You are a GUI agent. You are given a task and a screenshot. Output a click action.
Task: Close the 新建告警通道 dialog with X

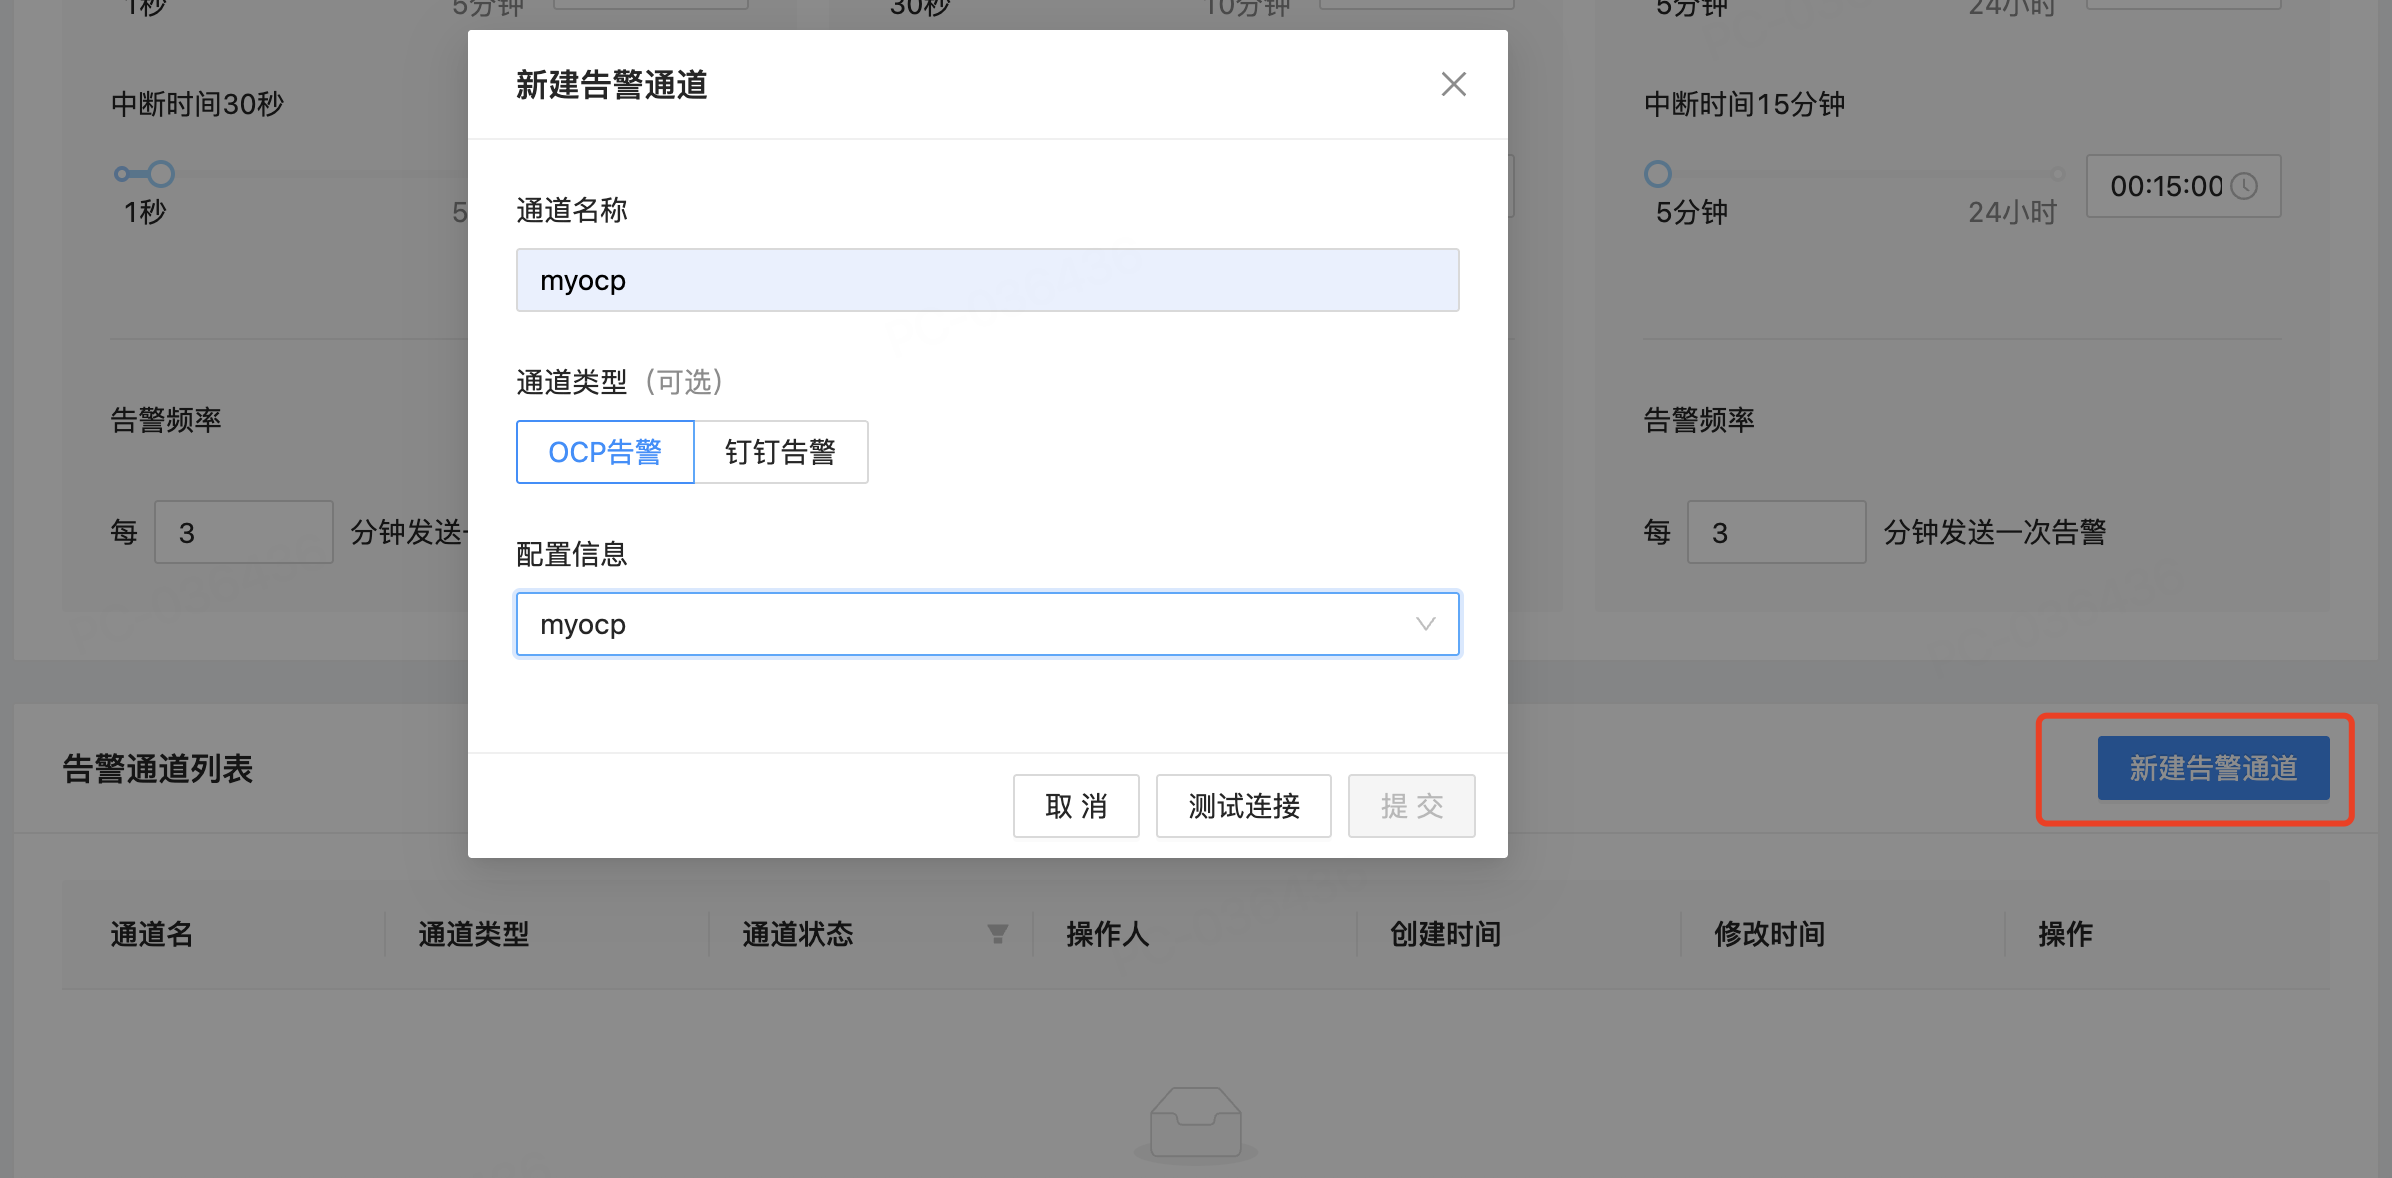tap(1453, 84)
